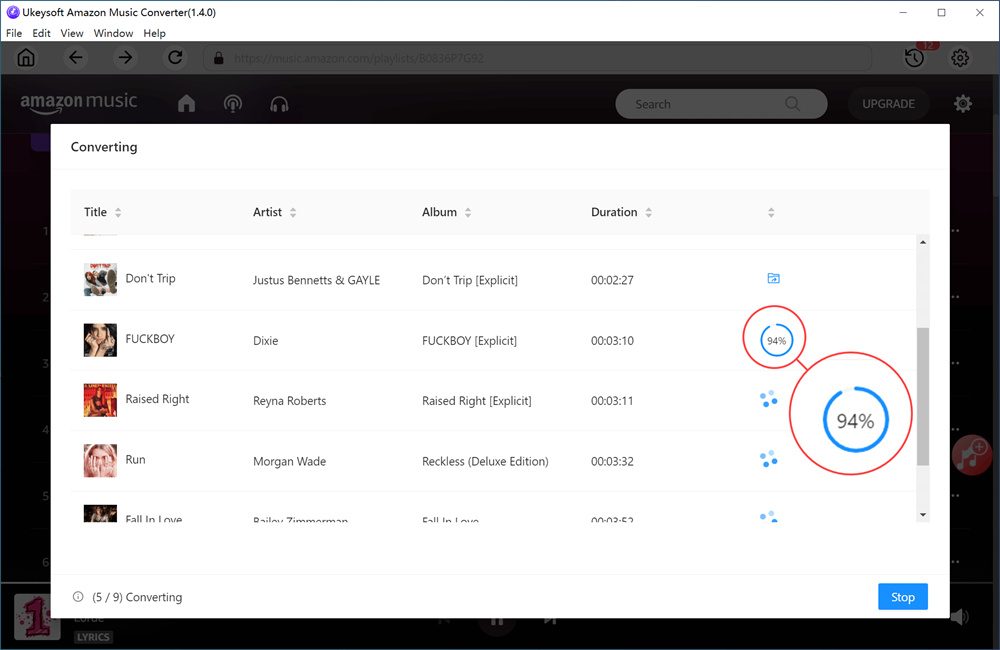The width and height of the screenshot is (1000, 650).
Task: Sort by the status column arrows
Action: click(x=771, y=212)
